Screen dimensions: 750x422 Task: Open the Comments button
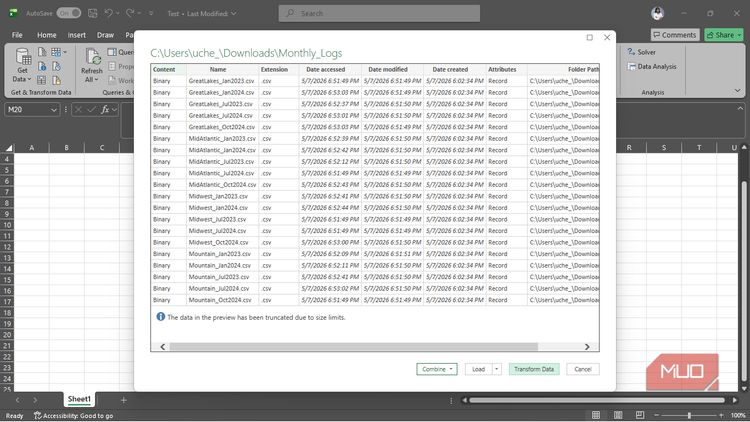point(675,35)
